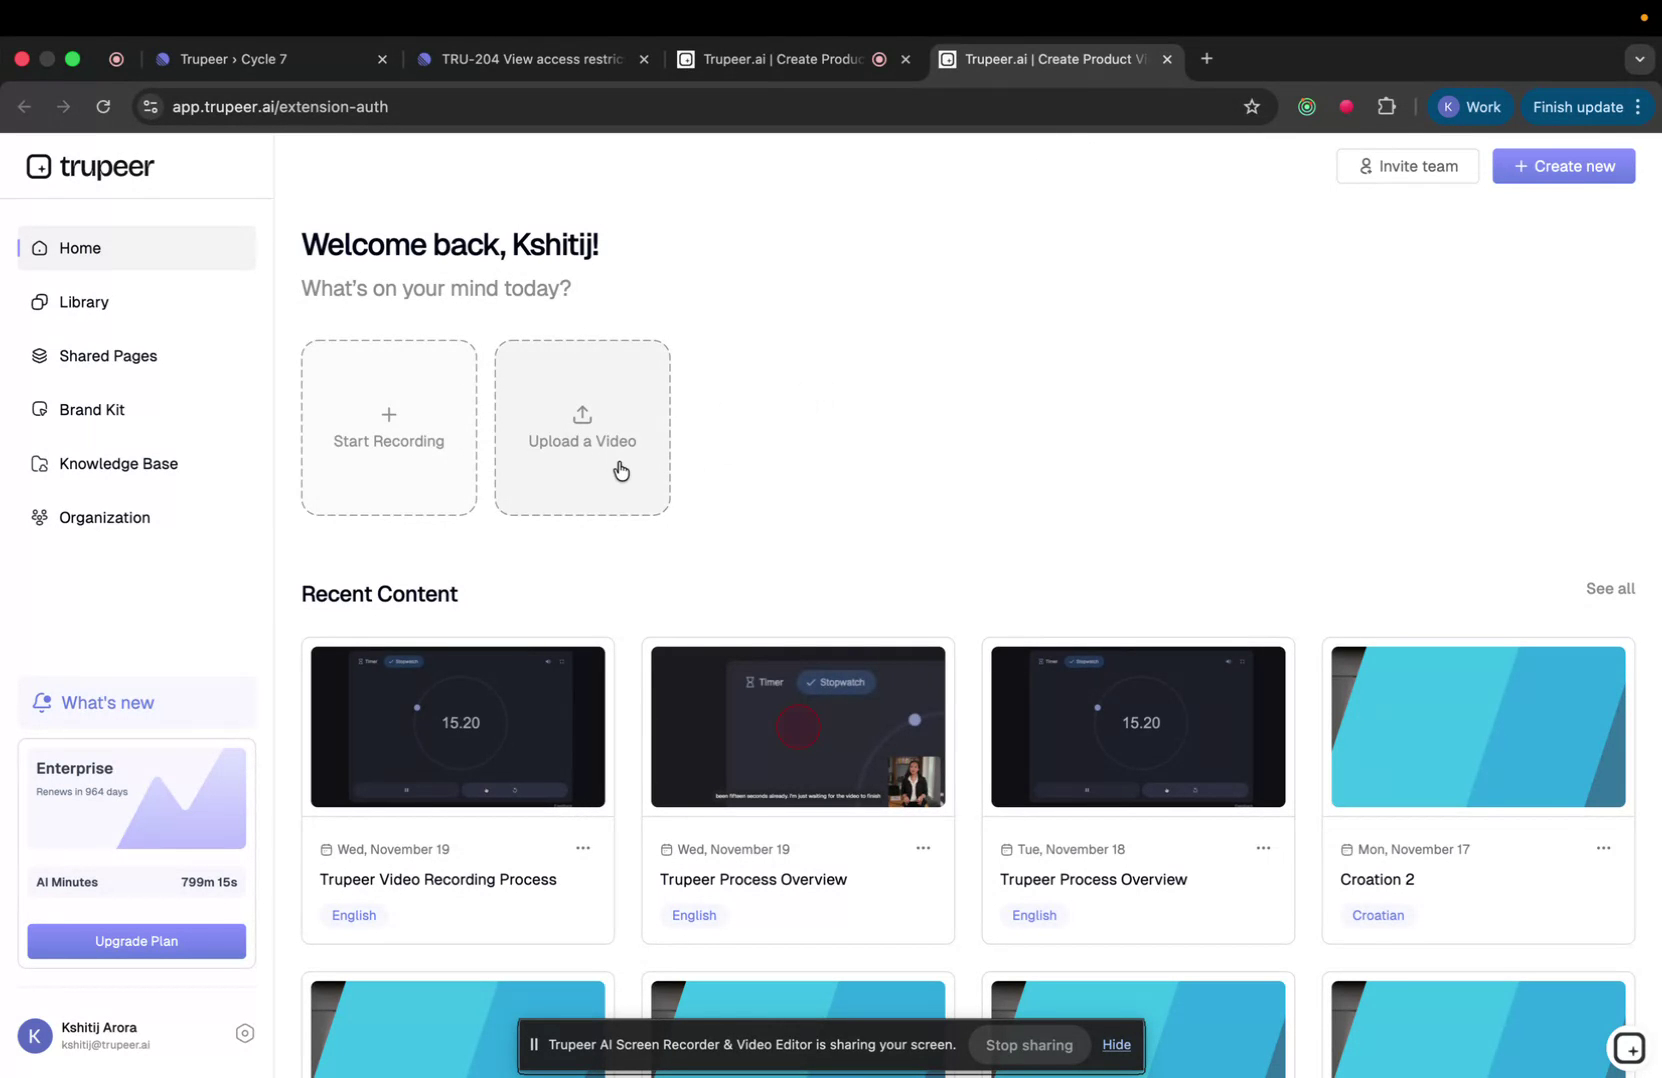Open the Knowledge Base section
The height and width of the screenshot is (1078, 1662).
tap(117, 463)
